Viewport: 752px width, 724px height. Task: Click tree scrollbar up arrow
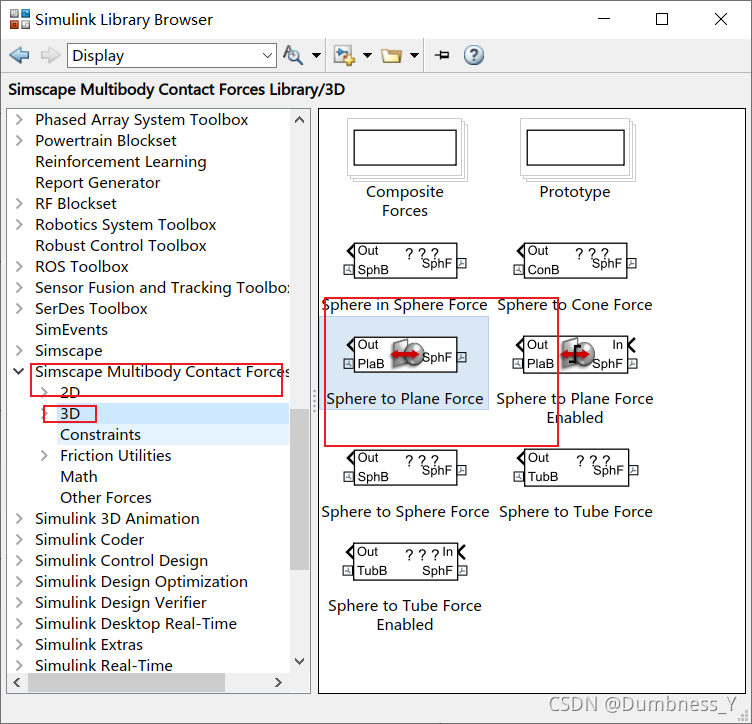pos(299,119)
